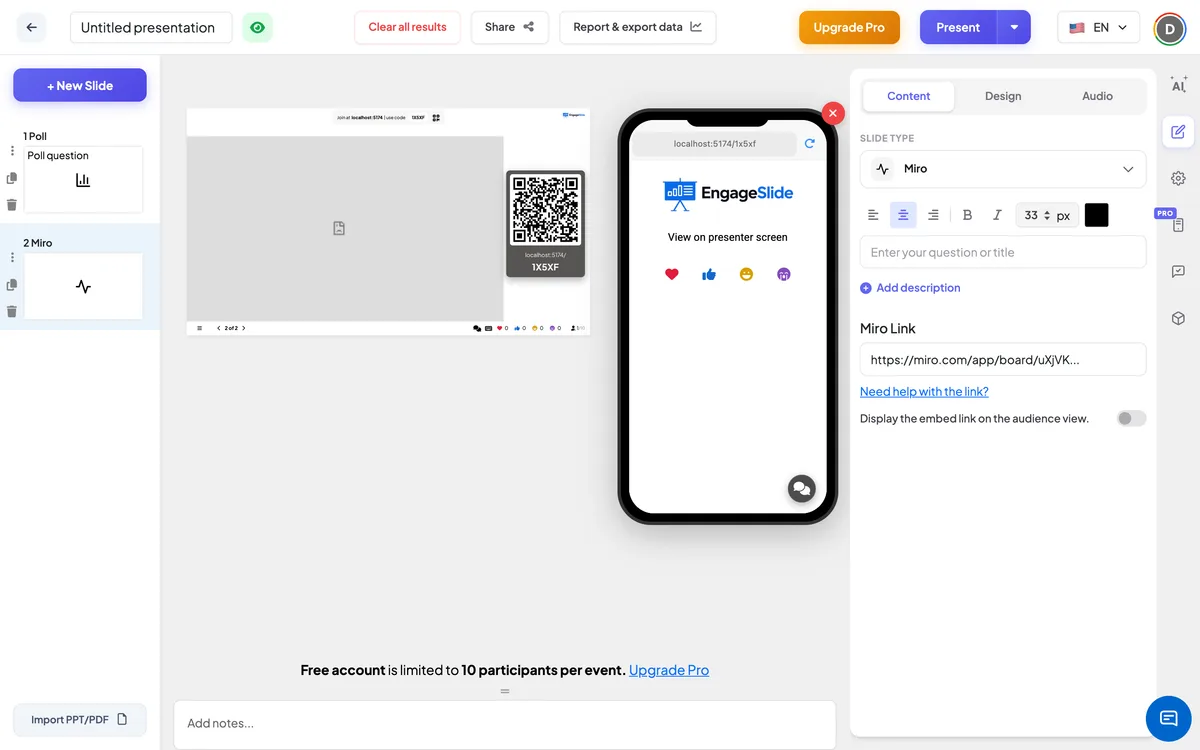Open the chat bubble in phone preview
This screenshot has height=750, width=1200.
pos(801,488)
